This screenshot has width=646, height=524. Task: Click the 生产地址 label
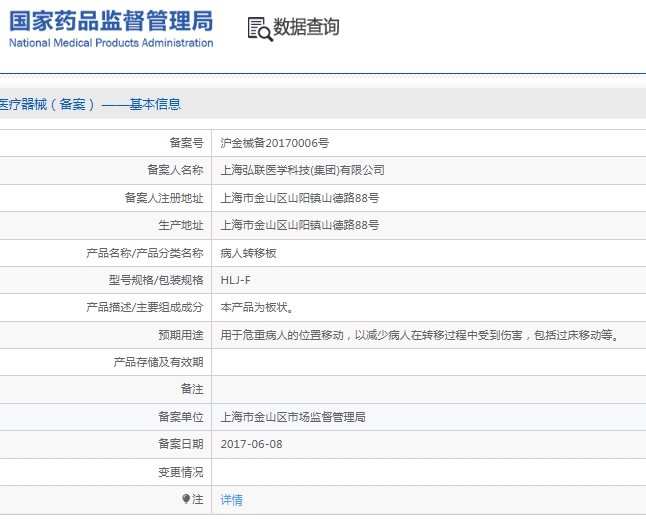tap(181, 225)
